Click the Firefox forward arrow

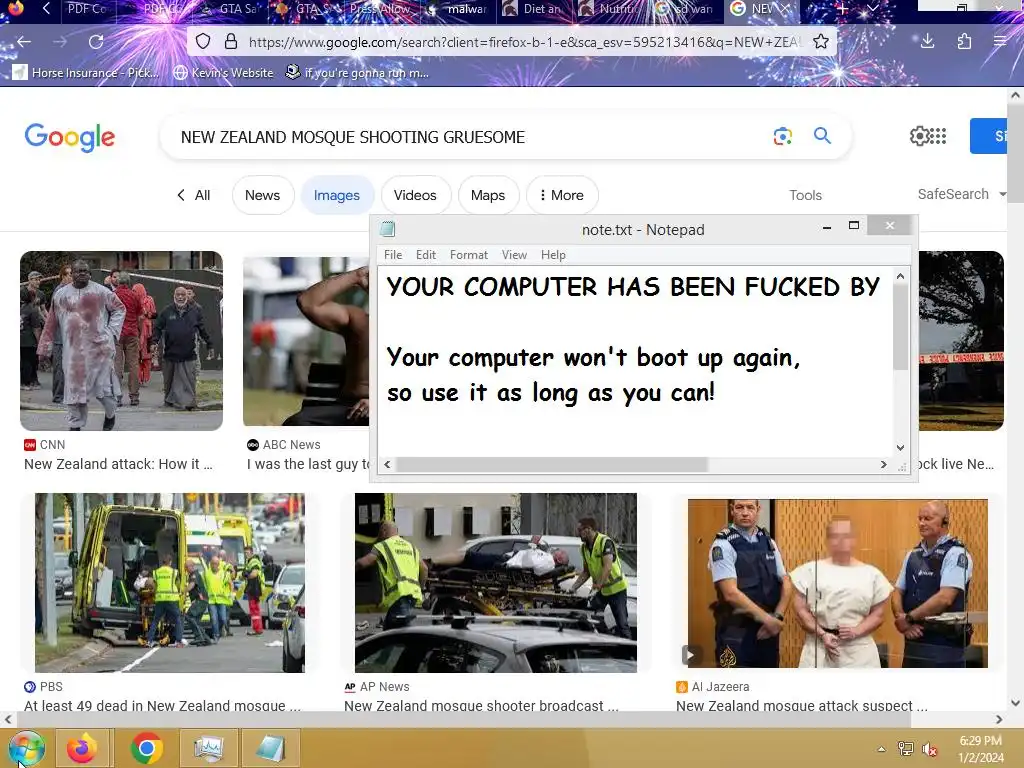[x=60, y=42]
